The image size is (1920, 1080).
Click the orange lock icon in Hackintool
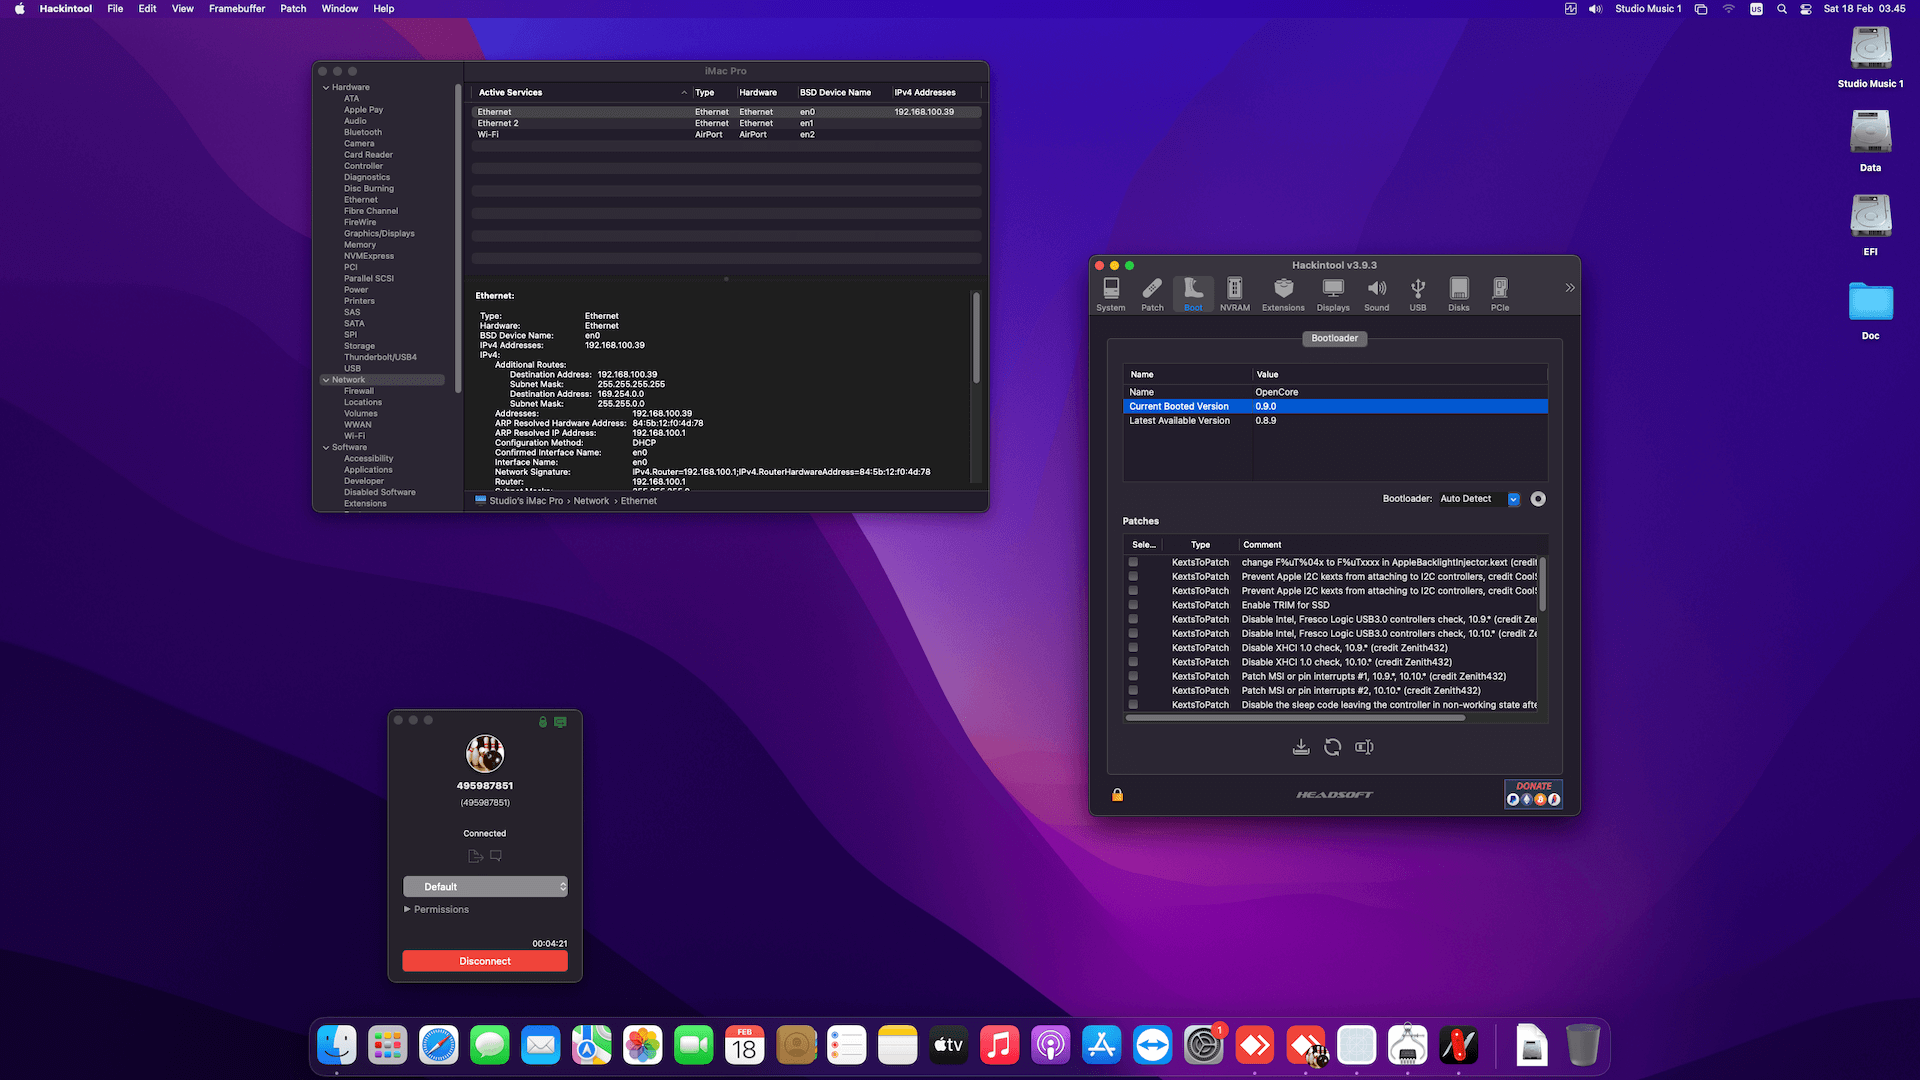point(1118,795)
